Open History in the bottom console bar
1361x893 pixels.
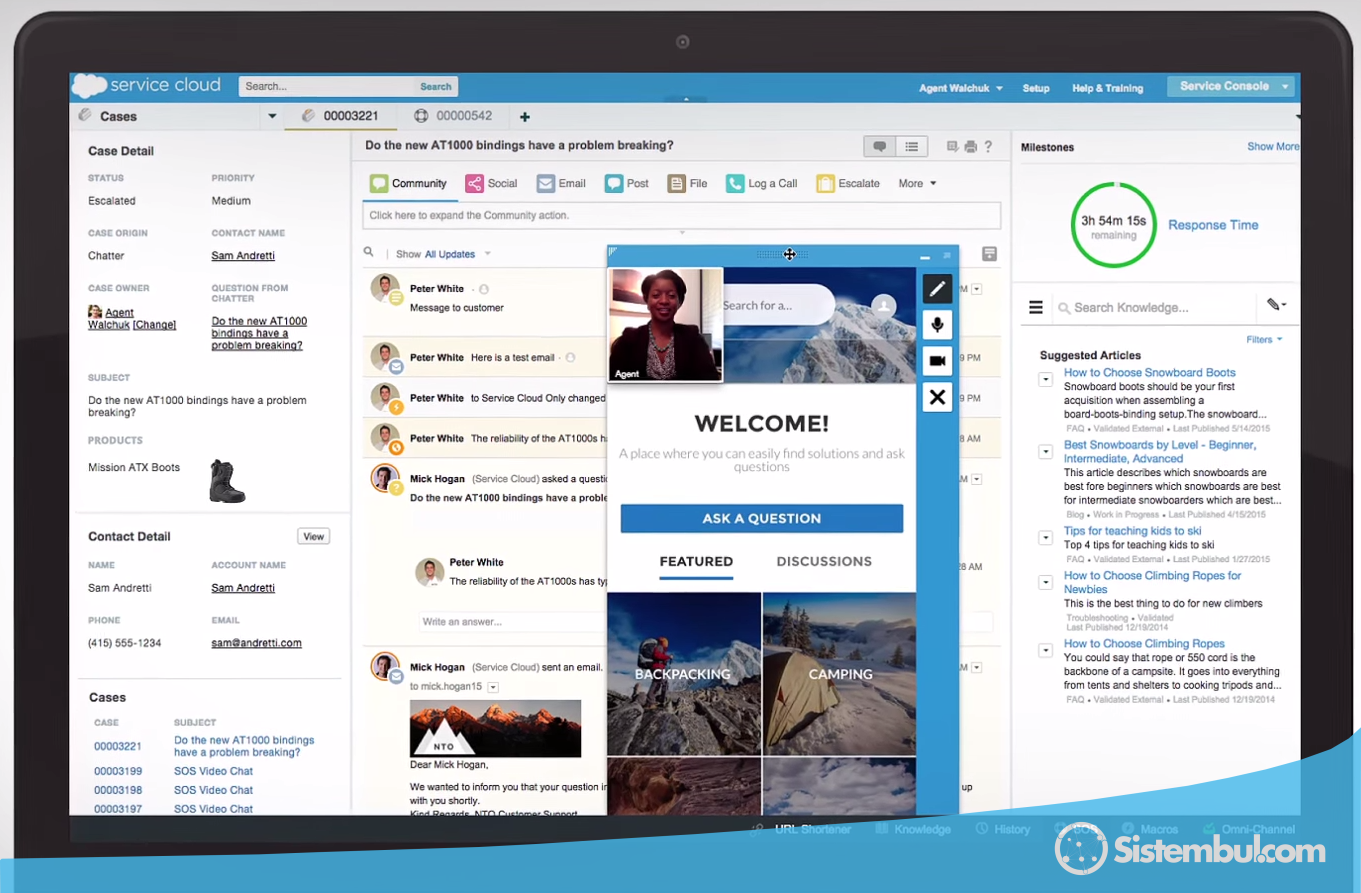1003,829
